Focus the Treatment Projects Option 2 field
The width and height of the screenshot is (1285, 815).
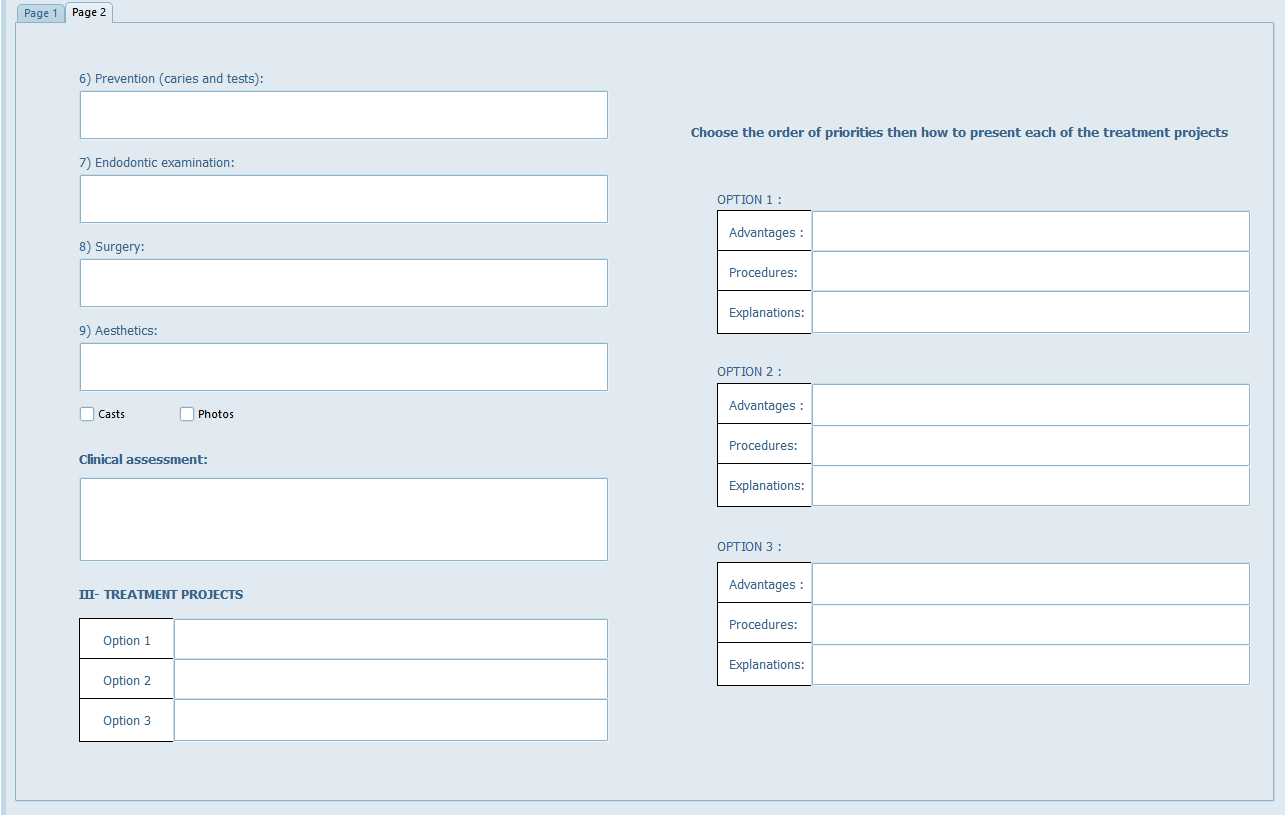390,680
